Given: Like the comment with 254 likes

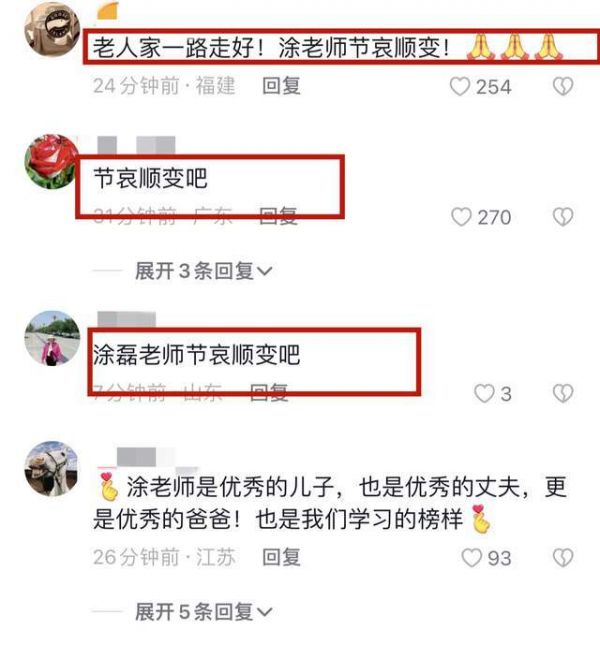Looking at the screenshot, I should coord(460,87).
